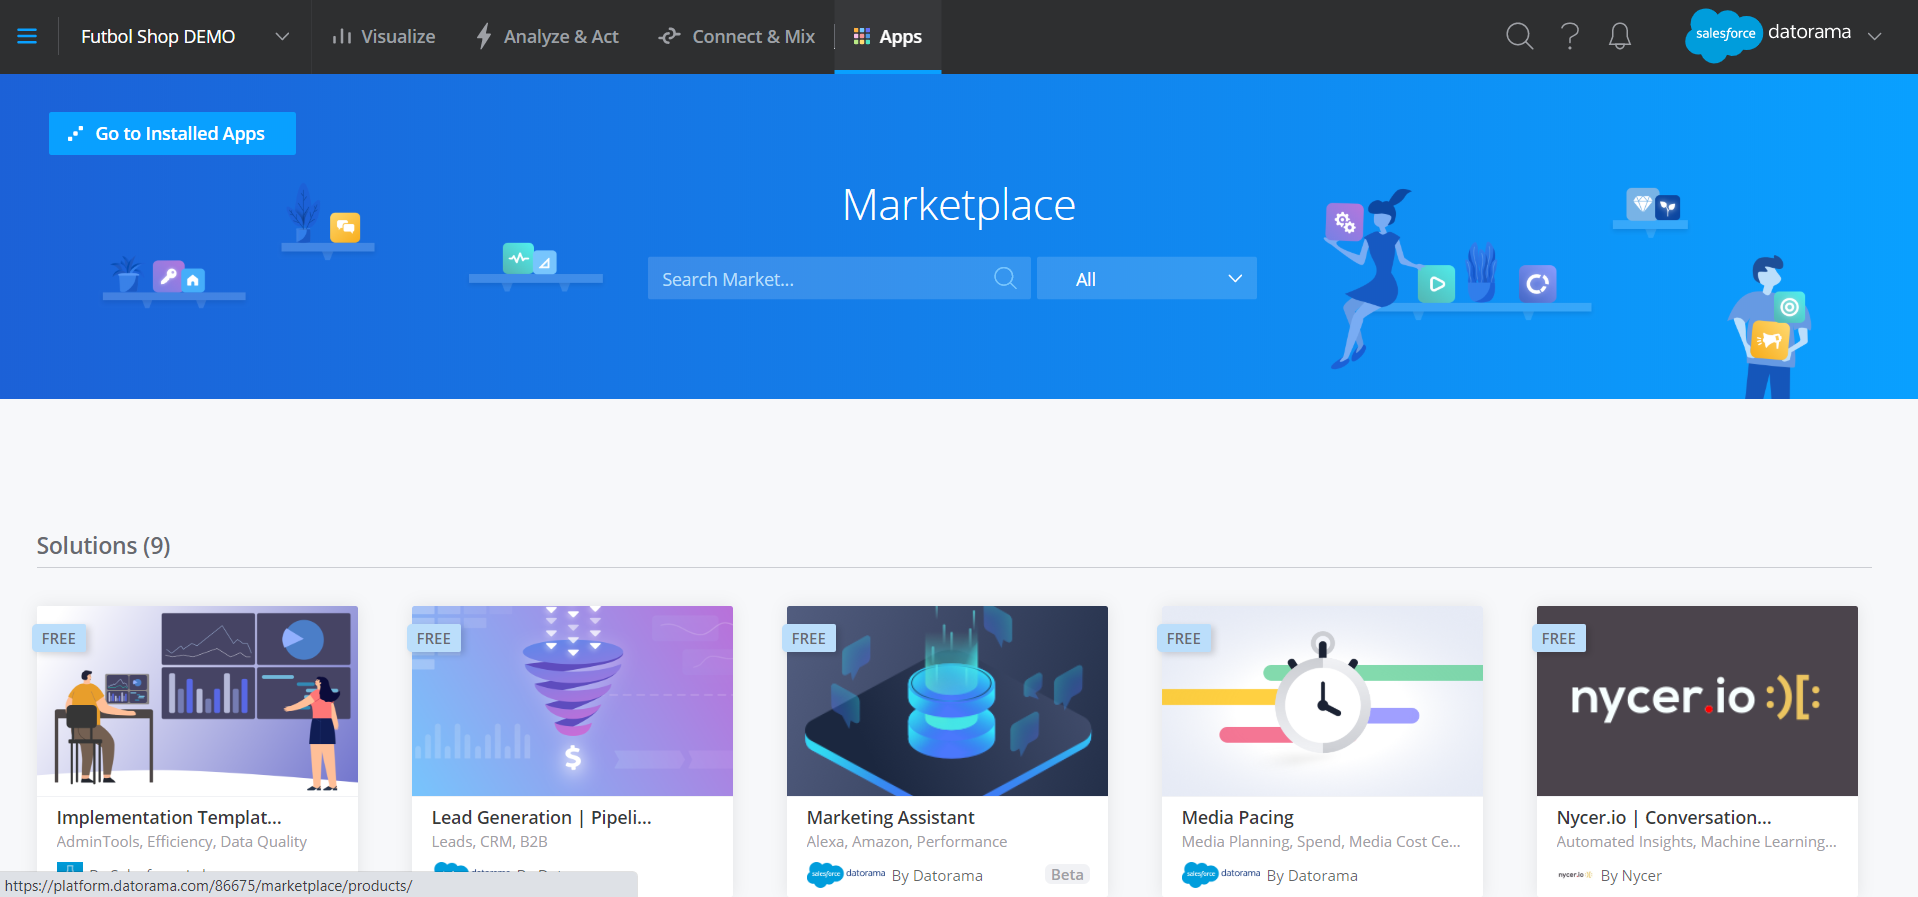Open the Lead Generation funnel thumbnail
This screenshot has height=897, width=1918.
tap(572, 701)
